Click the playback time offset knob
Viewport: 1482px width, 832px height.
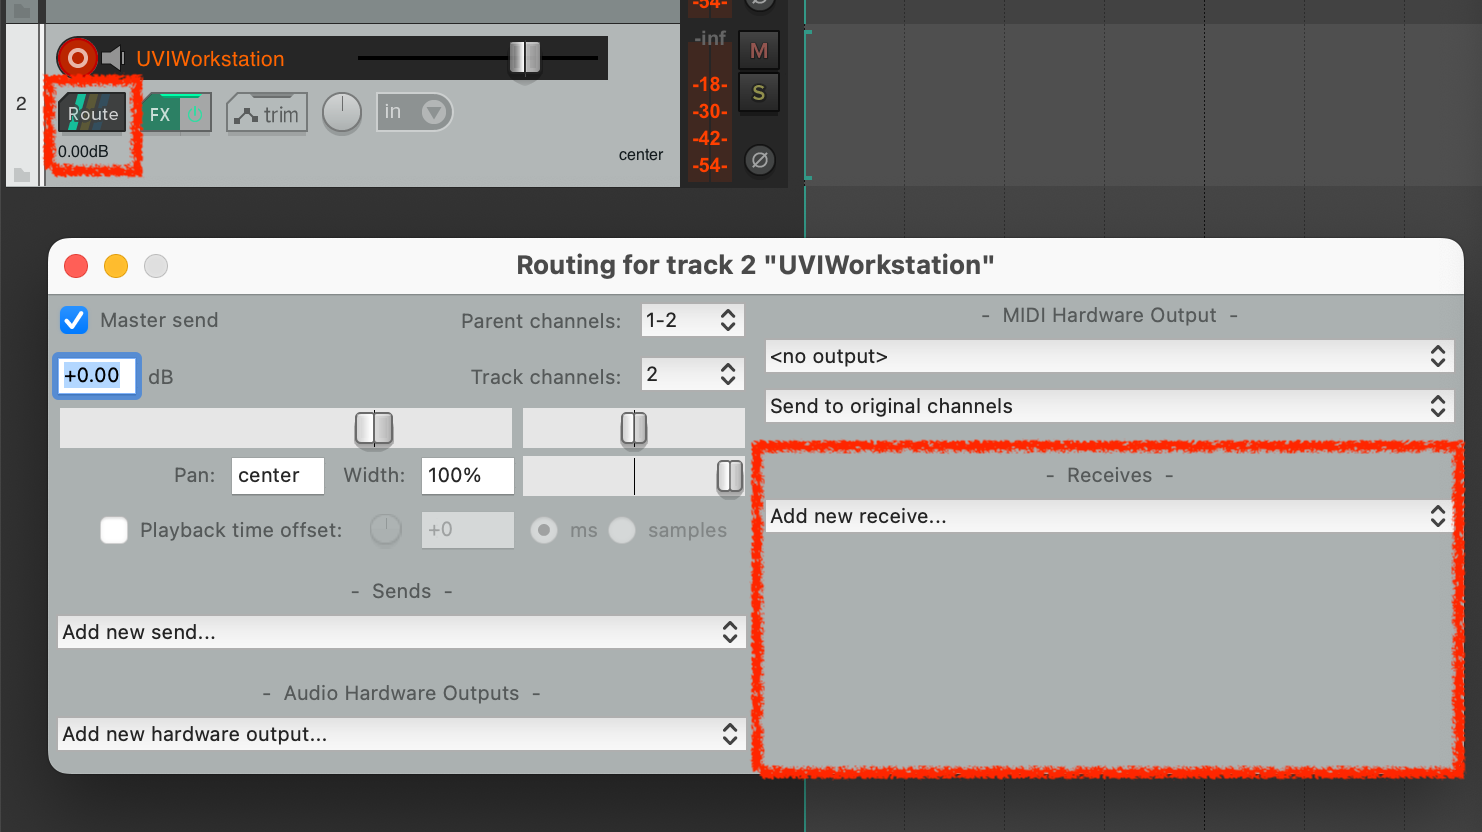pyautogui.click(x=386, y=530)
